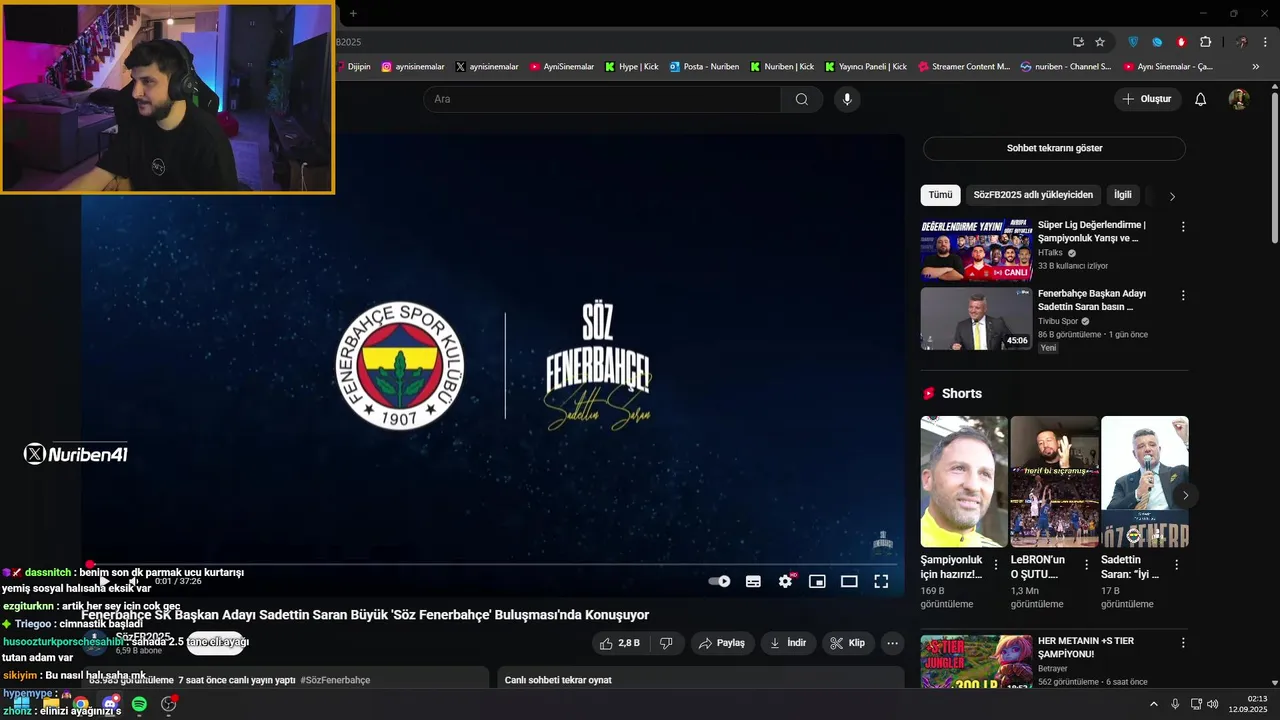The image size is (1280, 720).
Task: Toggle the autoplay switch in the player
Action: (x=719, y=581)
